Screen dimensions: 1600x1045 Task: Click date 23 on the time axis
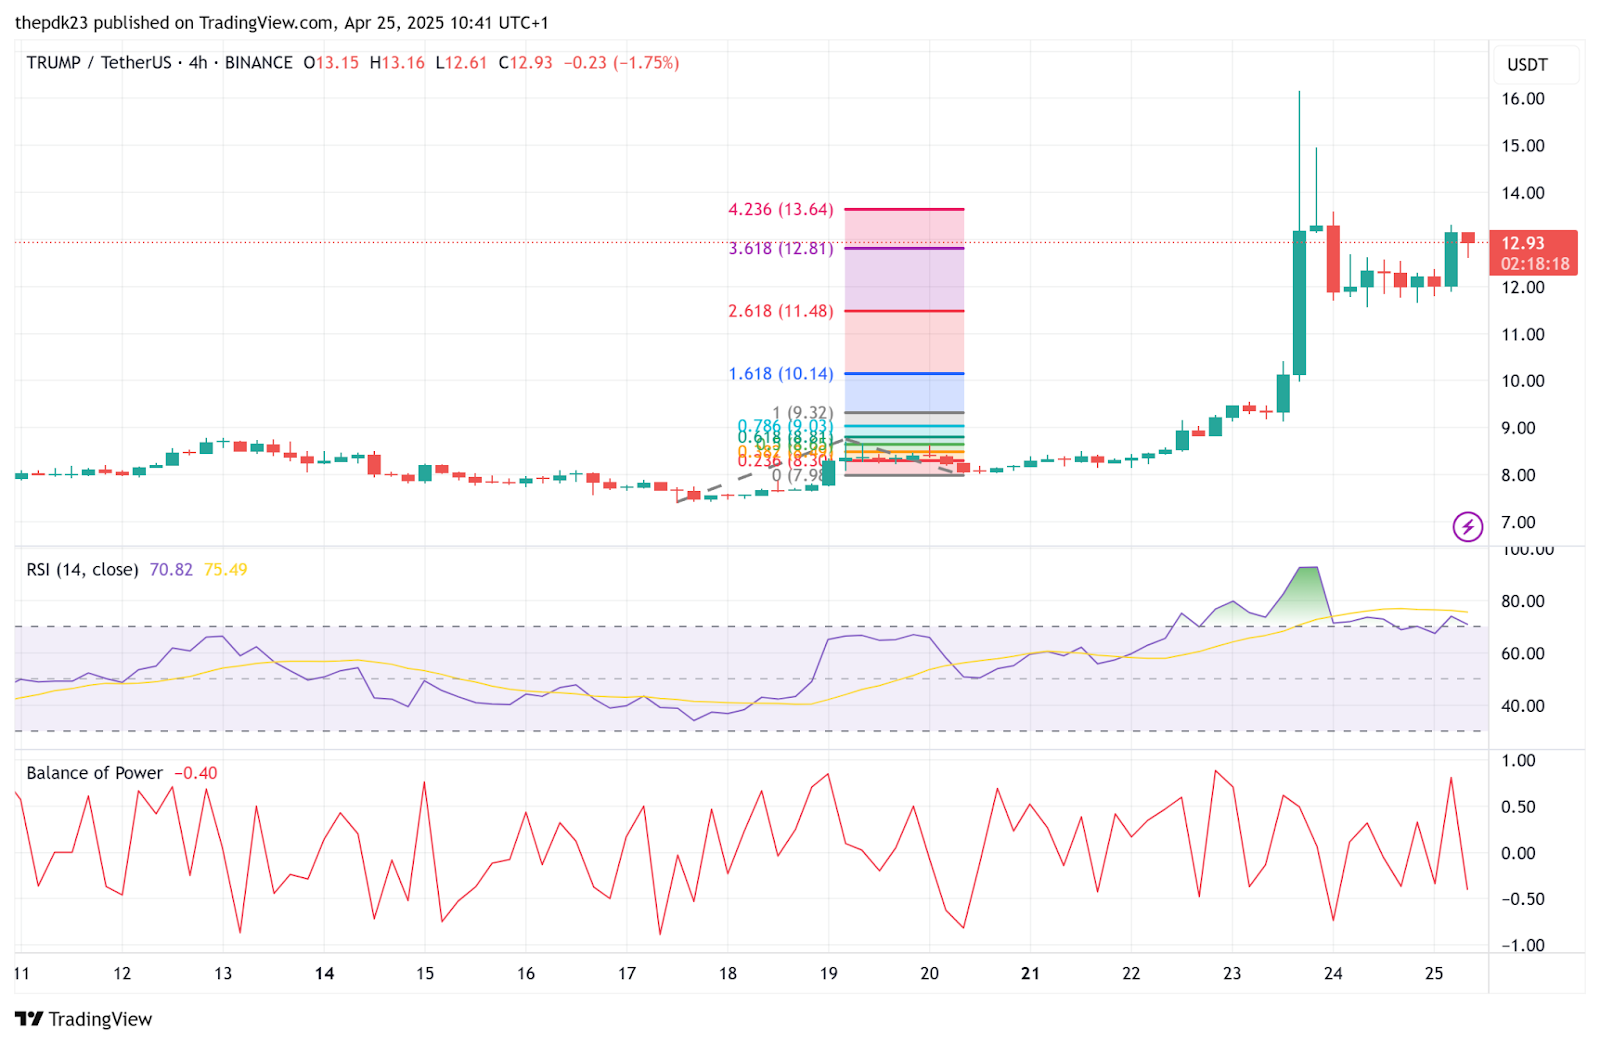(1232, 973)
